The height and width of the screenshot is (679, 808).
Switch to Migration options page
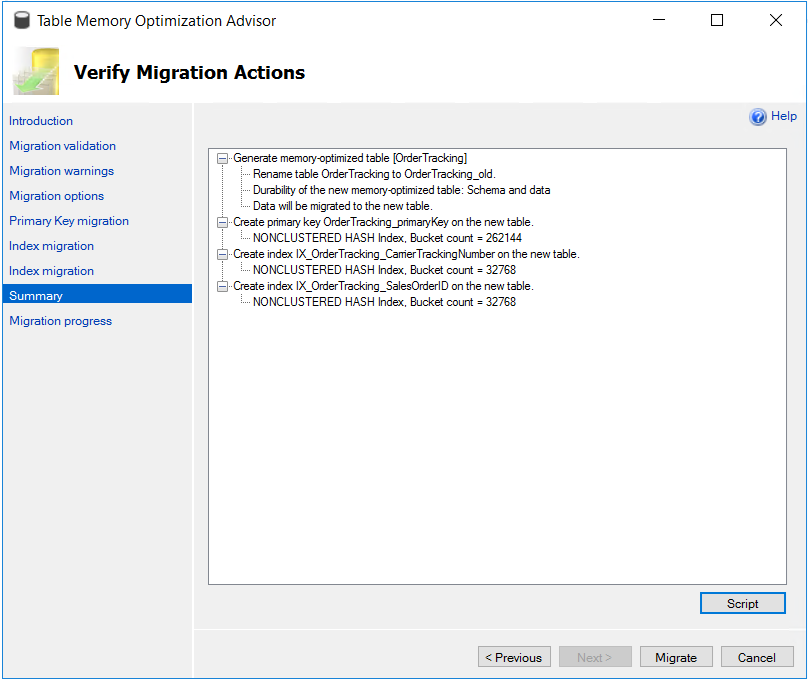(x=56, y=196)
